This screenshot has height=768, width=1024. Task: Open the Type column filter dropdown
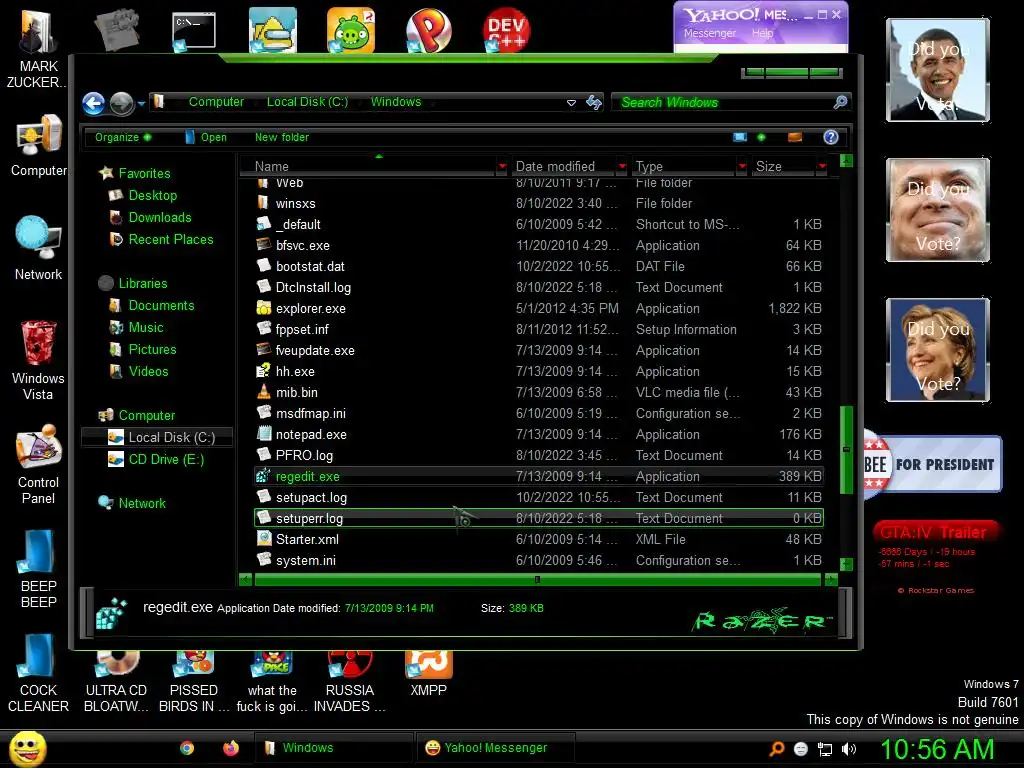[742, 167]
